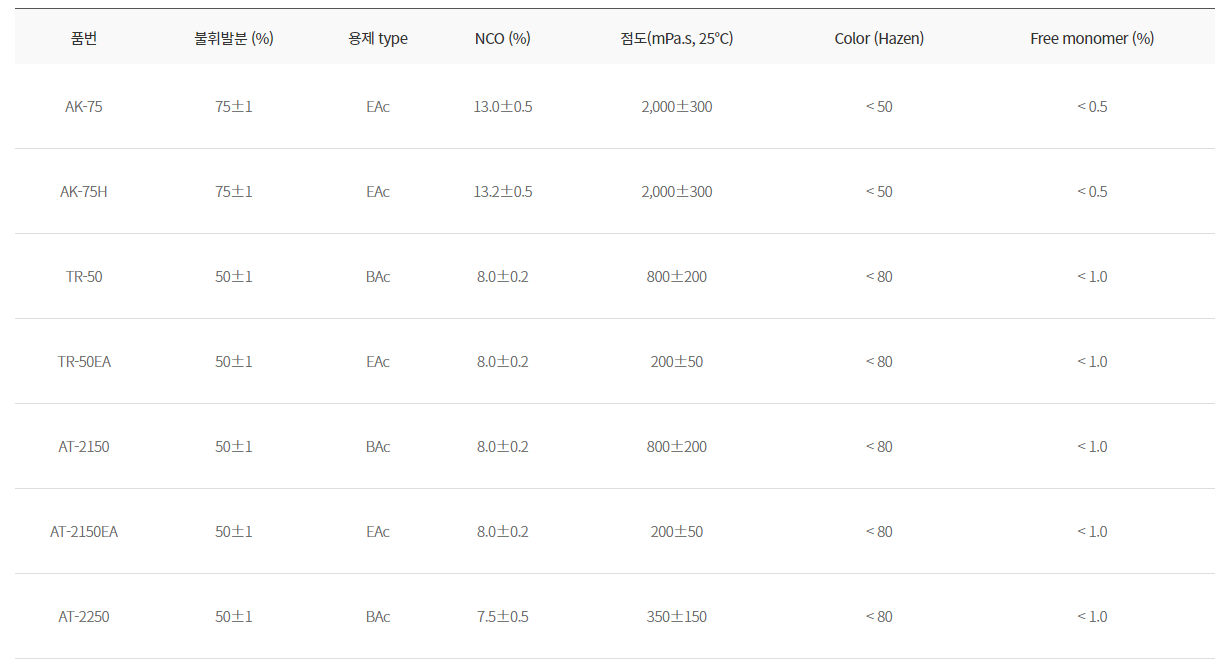The width and height of the screenshot is (1229, 670).
Task: Select the 점도(mPa.s, 25℃) column header
Action: [x=676, y=39]
